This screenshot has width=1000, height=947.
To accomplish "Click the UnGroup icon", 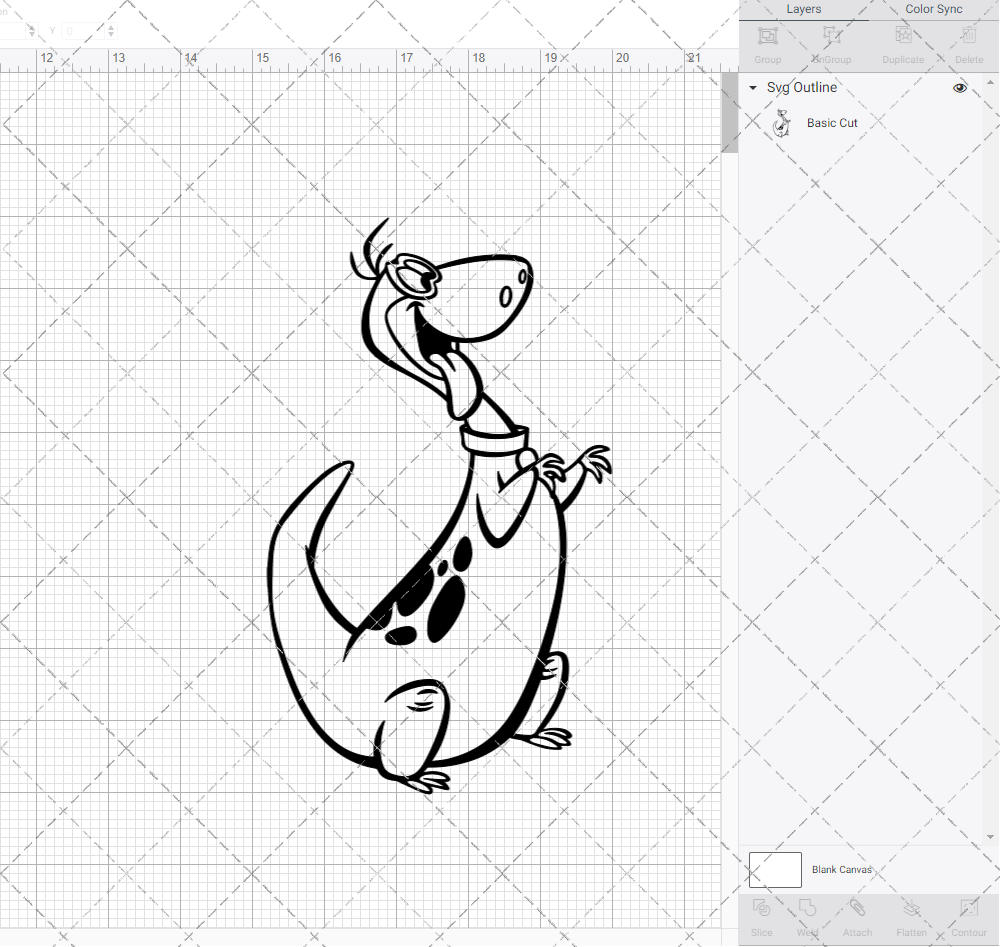I will pyautogui.click(x=832, y=36).
